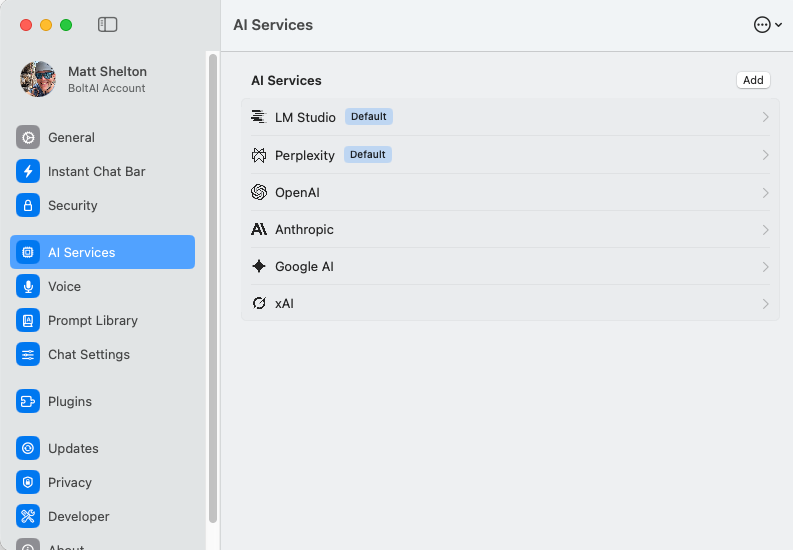Open Privacy section label

point(70,482)
